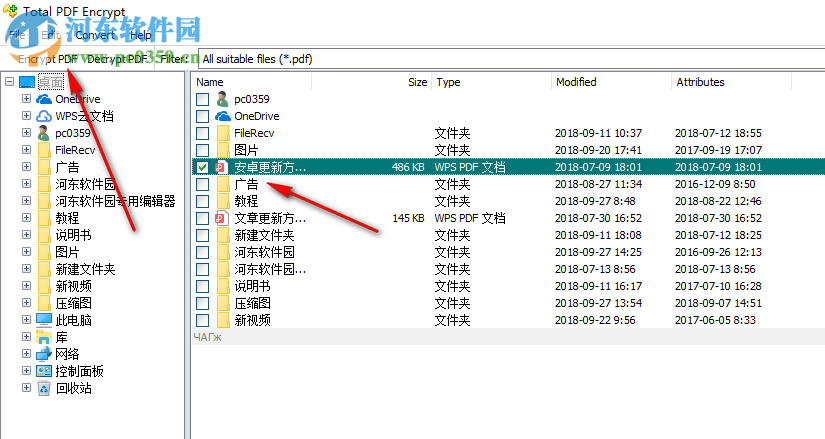Expand the 河东软件园专用编辑器 tree node
The image size is (825, 439).
tap(26, 201)
